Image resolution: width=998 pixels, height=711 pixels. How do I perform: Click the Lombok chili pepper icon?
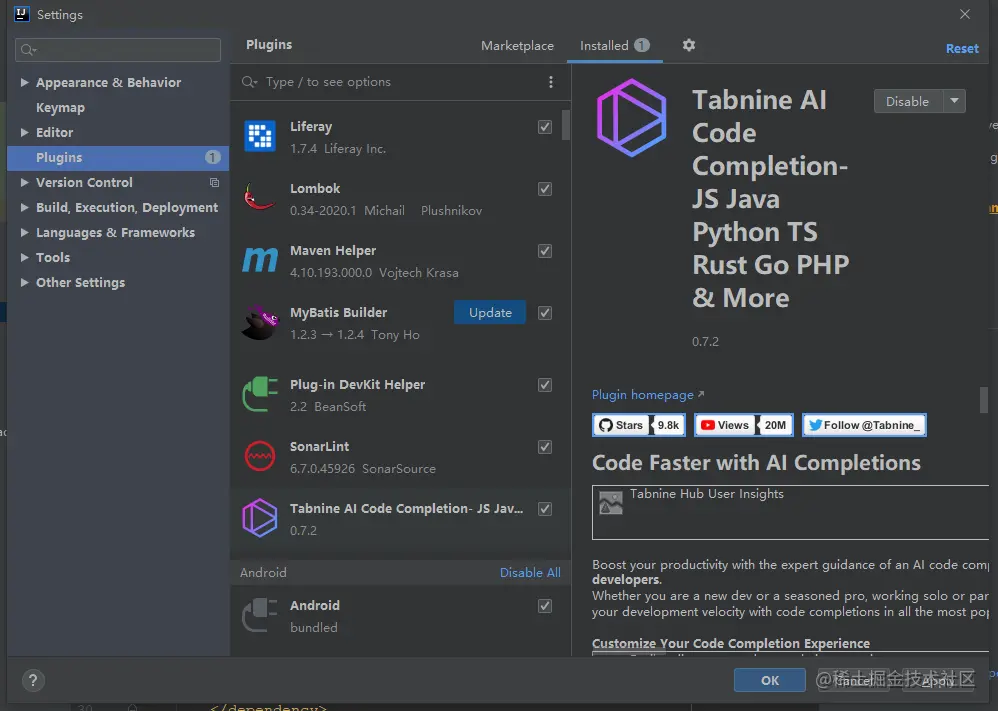pos(259,198)
